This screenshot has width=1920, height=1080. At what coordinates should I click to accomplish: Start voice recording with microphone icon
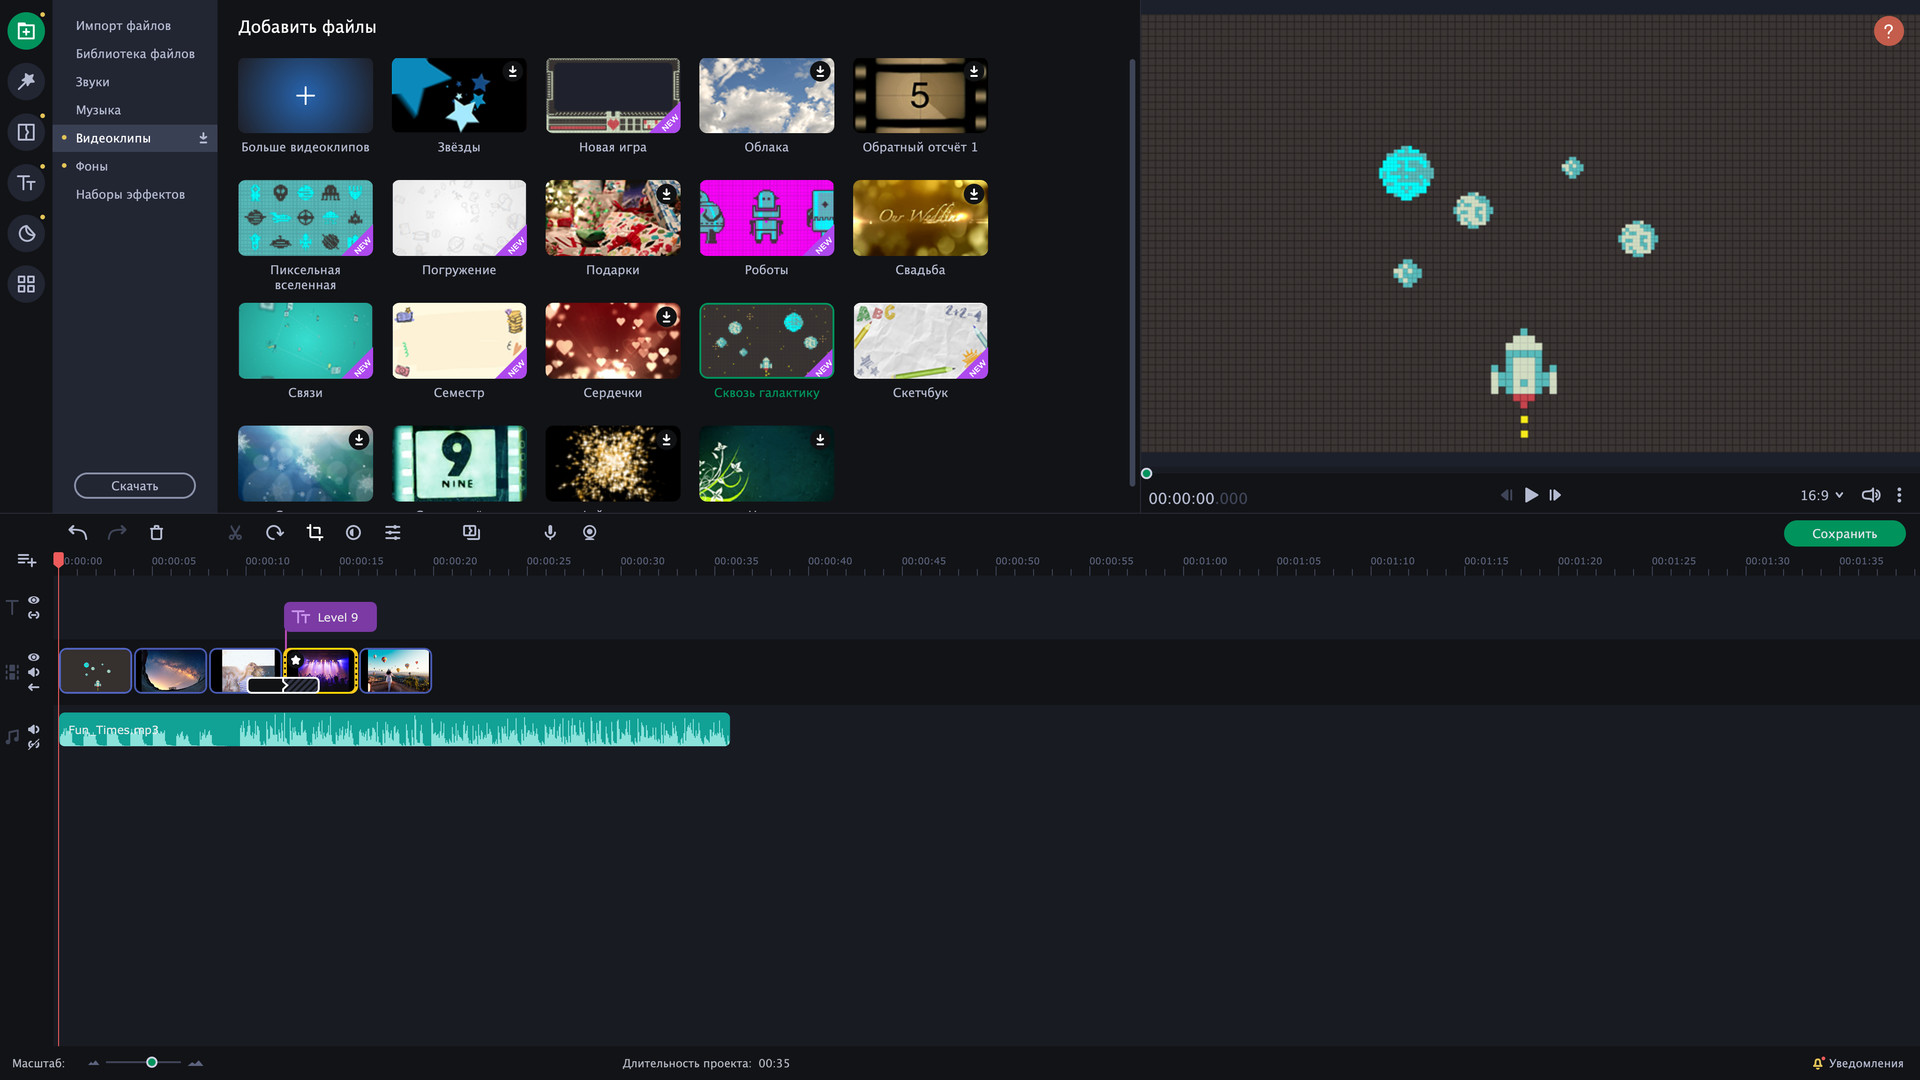(x=550, y=533)
